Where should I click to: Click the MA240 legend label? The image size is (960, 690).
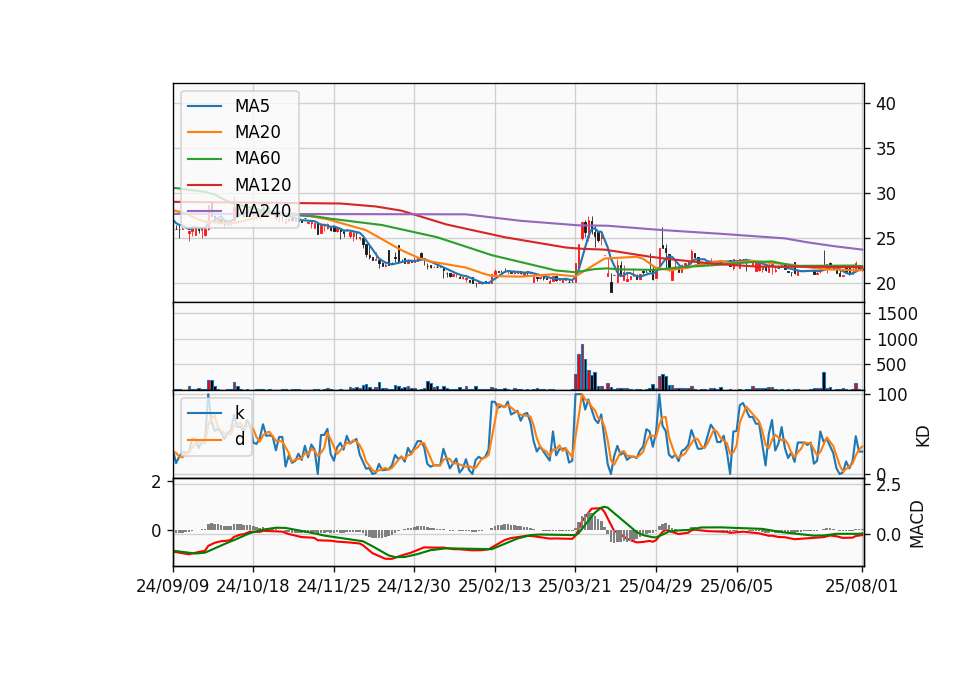(x=263, y=211)
